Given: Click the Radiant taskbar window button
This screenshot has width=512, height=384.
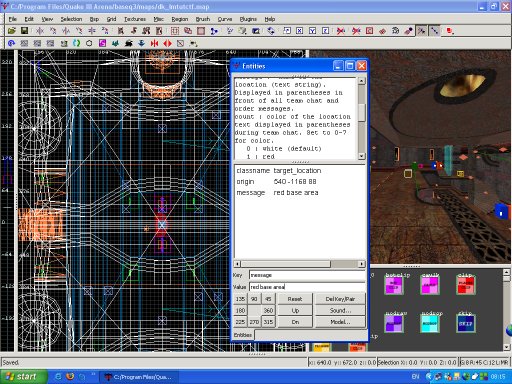Looking at the screenshot, I should click(x=140, y=377).
